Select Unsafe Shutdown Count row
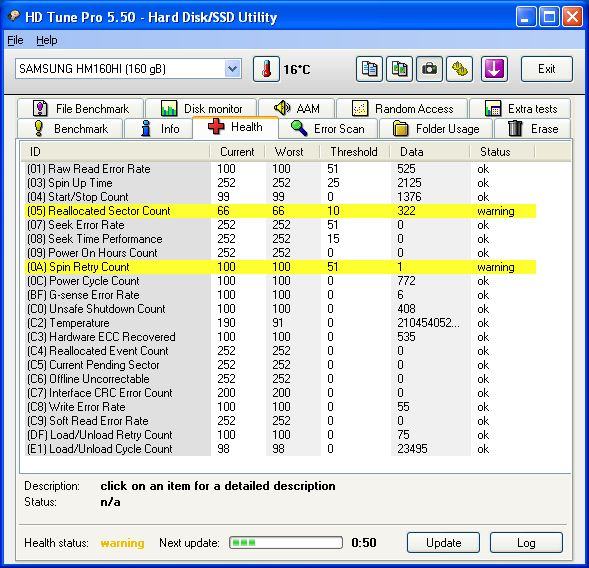The width and height of the screenshot is (589, 568). 281,309
